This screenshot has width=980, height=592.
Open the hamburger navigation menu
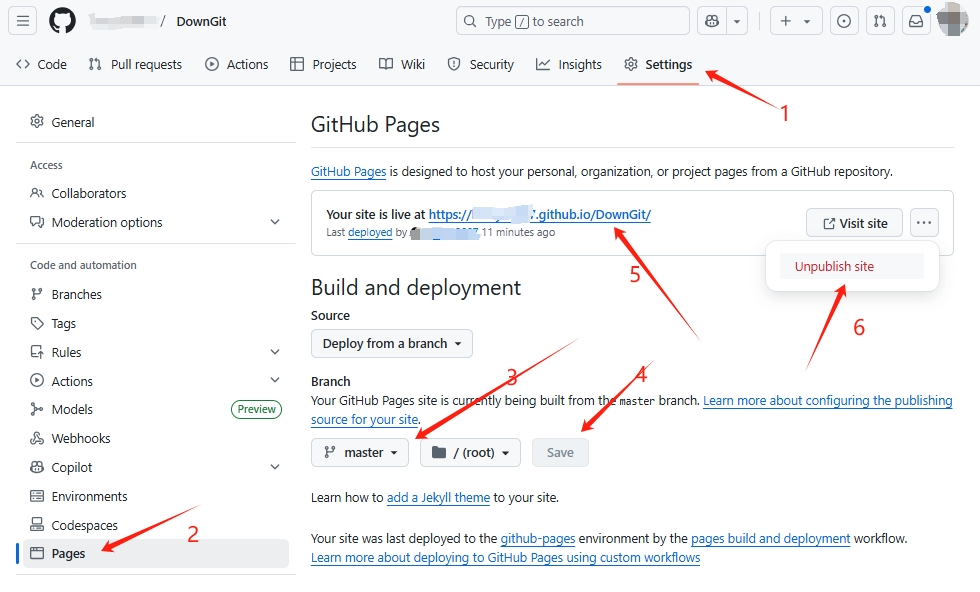22,21
